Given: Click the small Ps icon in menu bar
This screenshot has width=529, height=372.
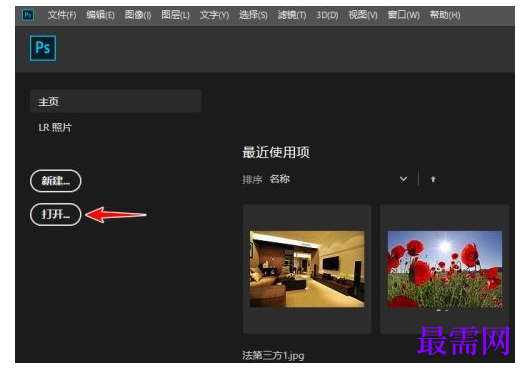Looking at the screenshot, I should (28, 15).
